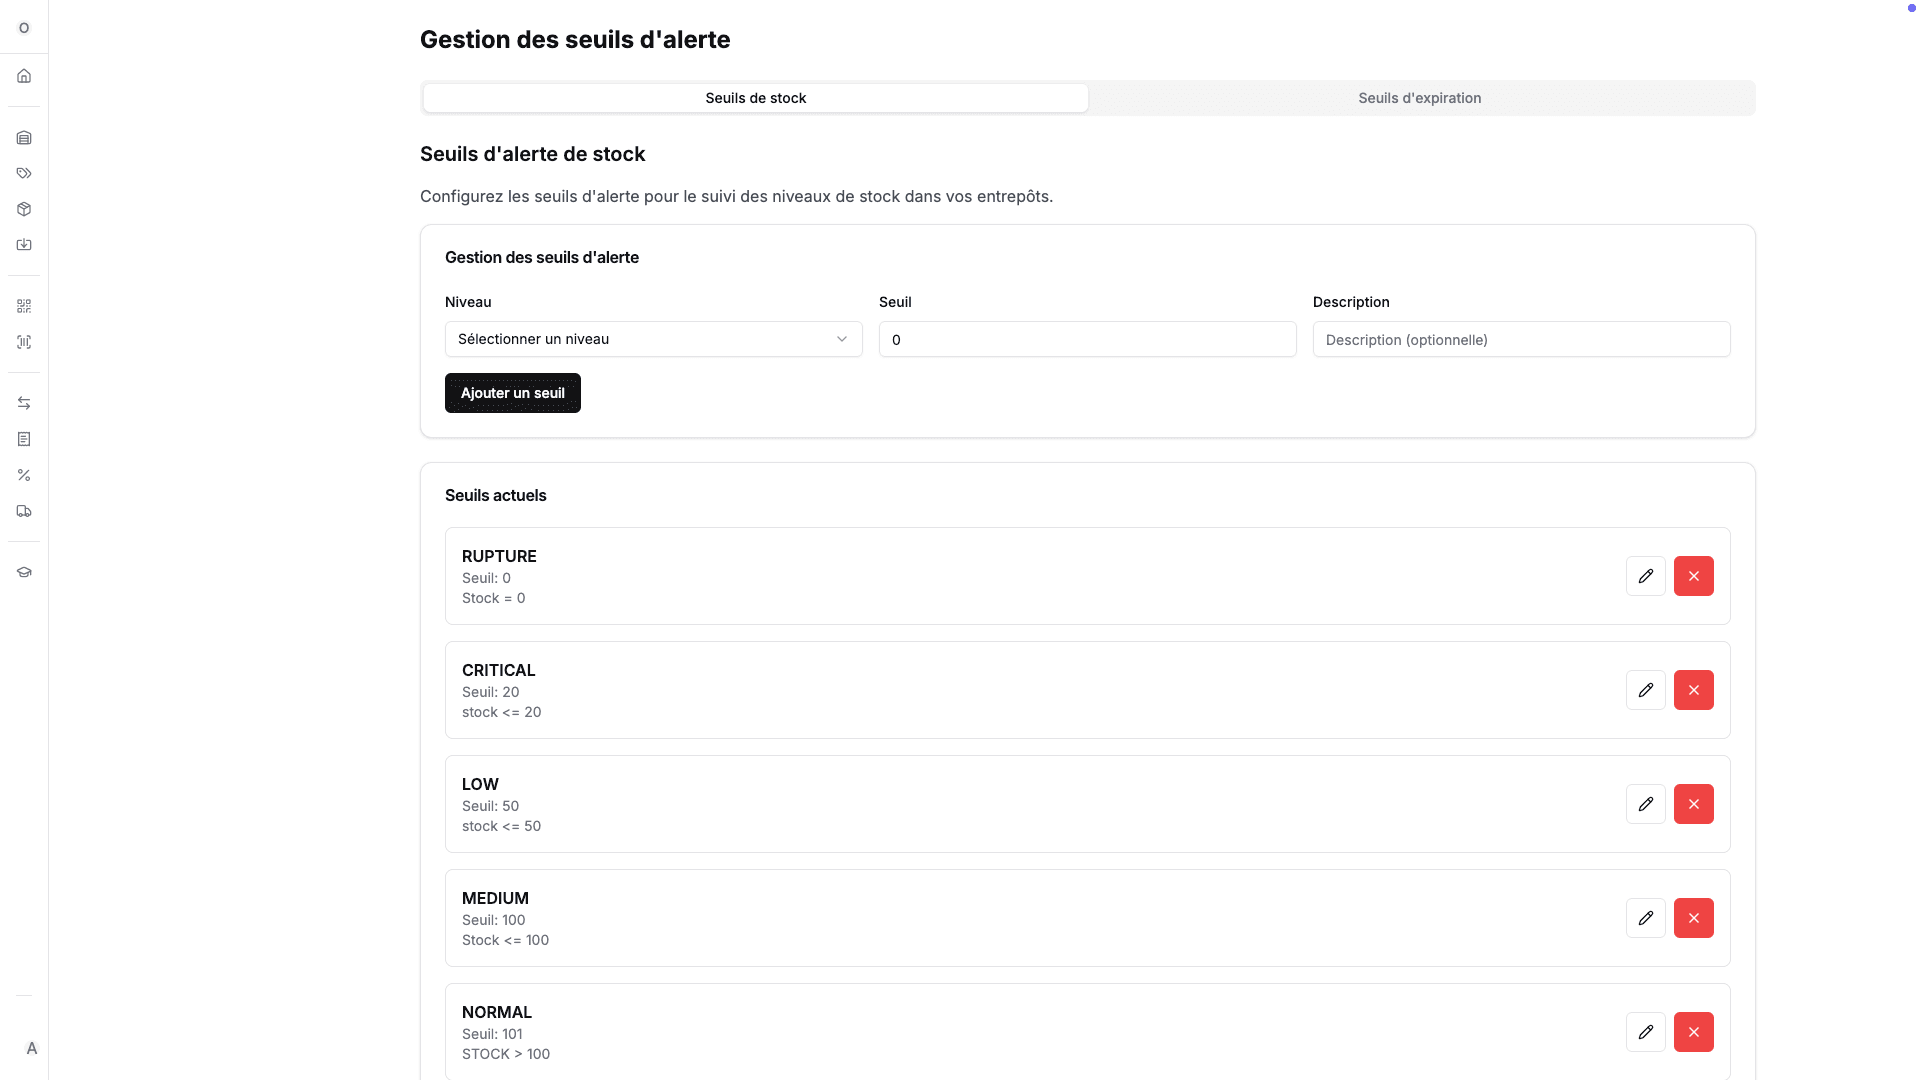Viewport: 1920px width, 1080px height.
Task: Open the barcode scanner sidebar icon
Action: coord(24,342)
